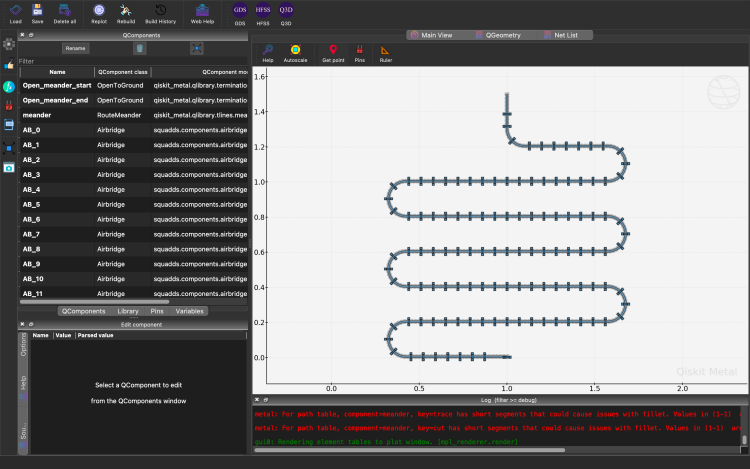
Task: Click the green function variables sidebar icon
Action: [9, 87]
